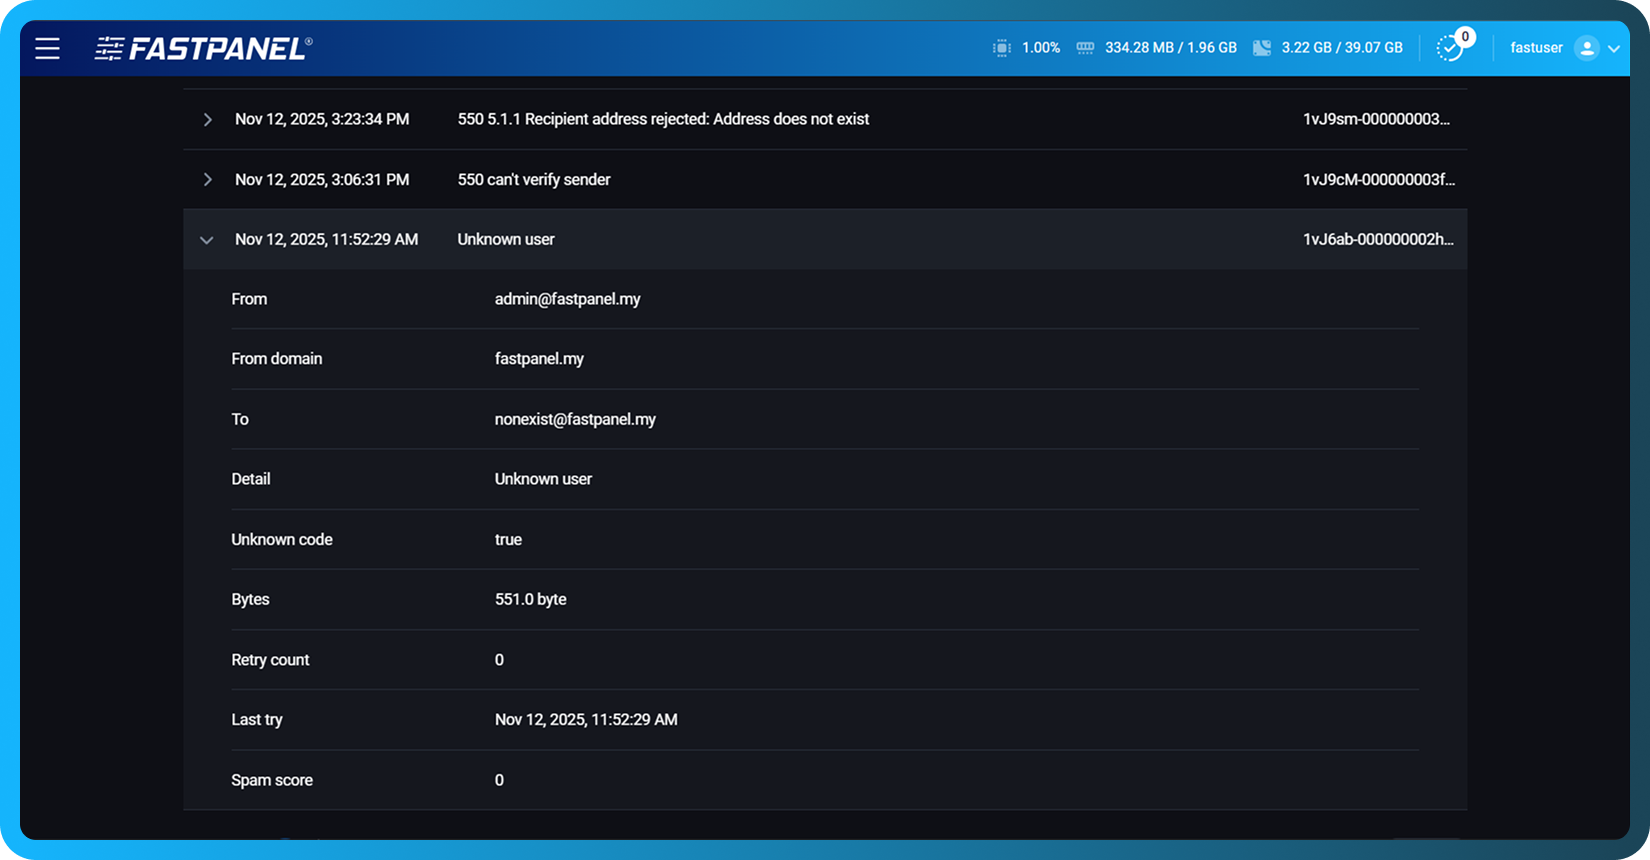Collapse the Unknown user log entry
1650x860 pixels.
pos(207,240)
